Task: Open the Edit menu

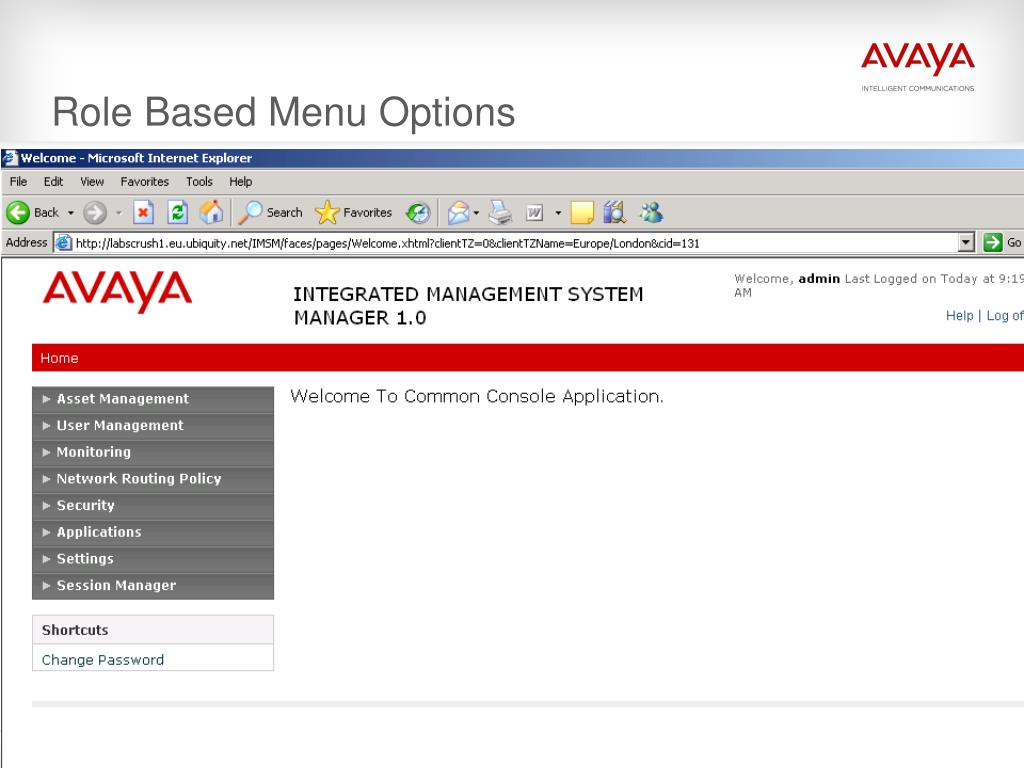Action: [54, 182]
